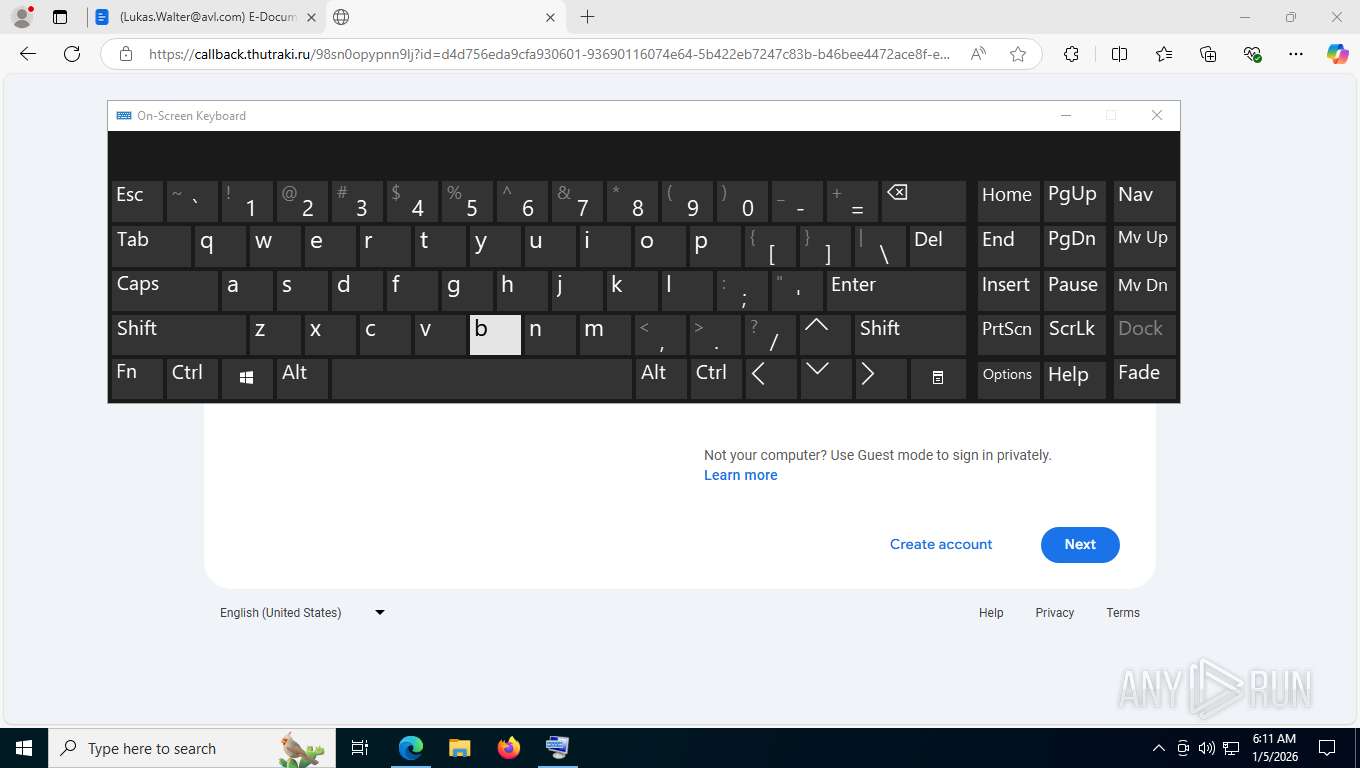Click the Next button

coord(1080,544)
